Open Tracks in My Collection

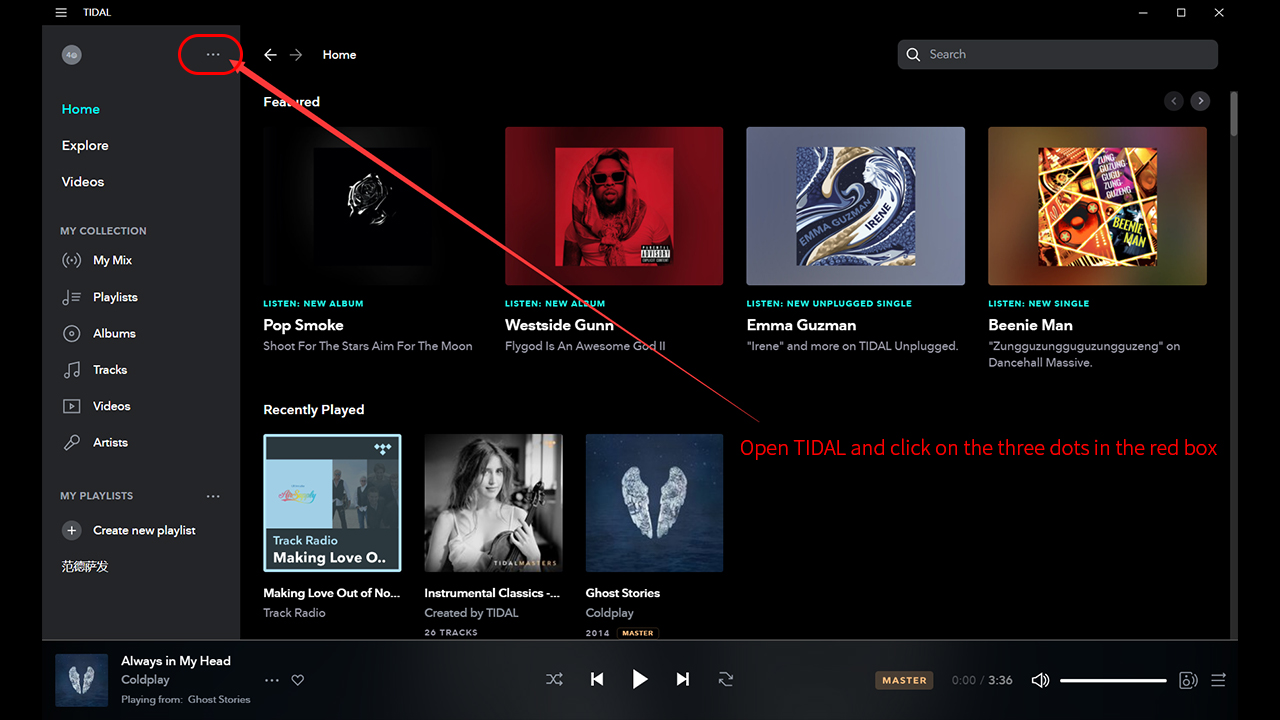[x=95, y=370]
